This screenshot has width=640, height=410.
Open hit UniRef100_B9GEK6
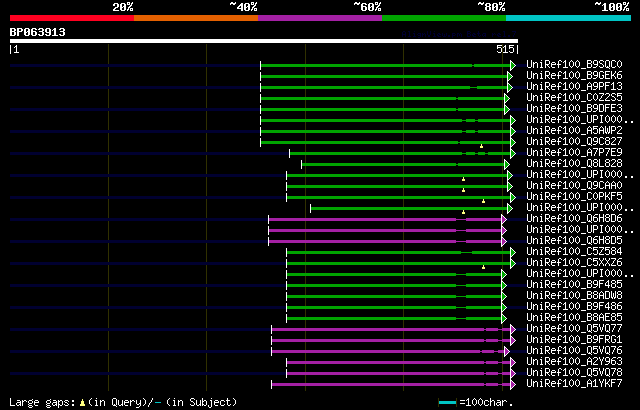pyautogui.click(x=574, y=75)
